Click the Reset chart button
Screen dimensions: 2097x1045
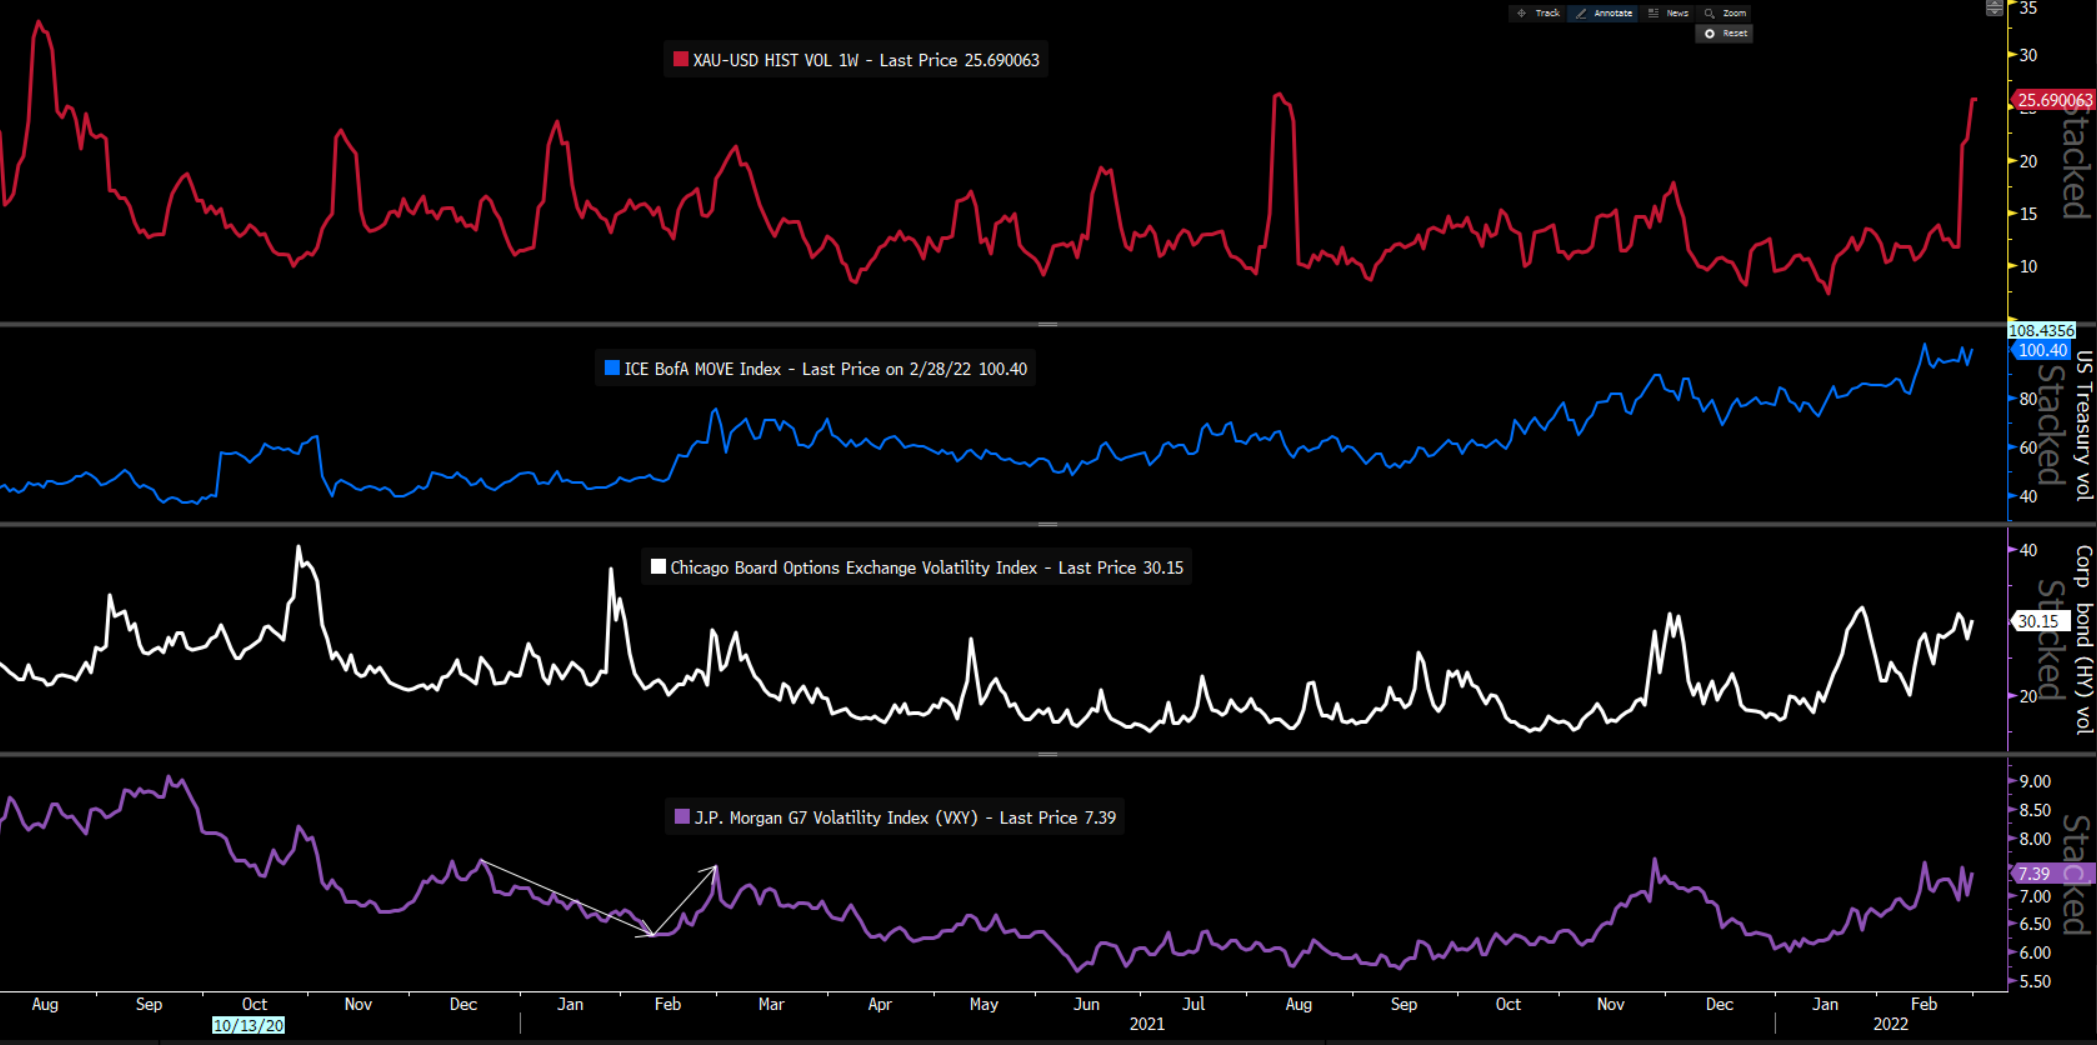coord(1725,34)
